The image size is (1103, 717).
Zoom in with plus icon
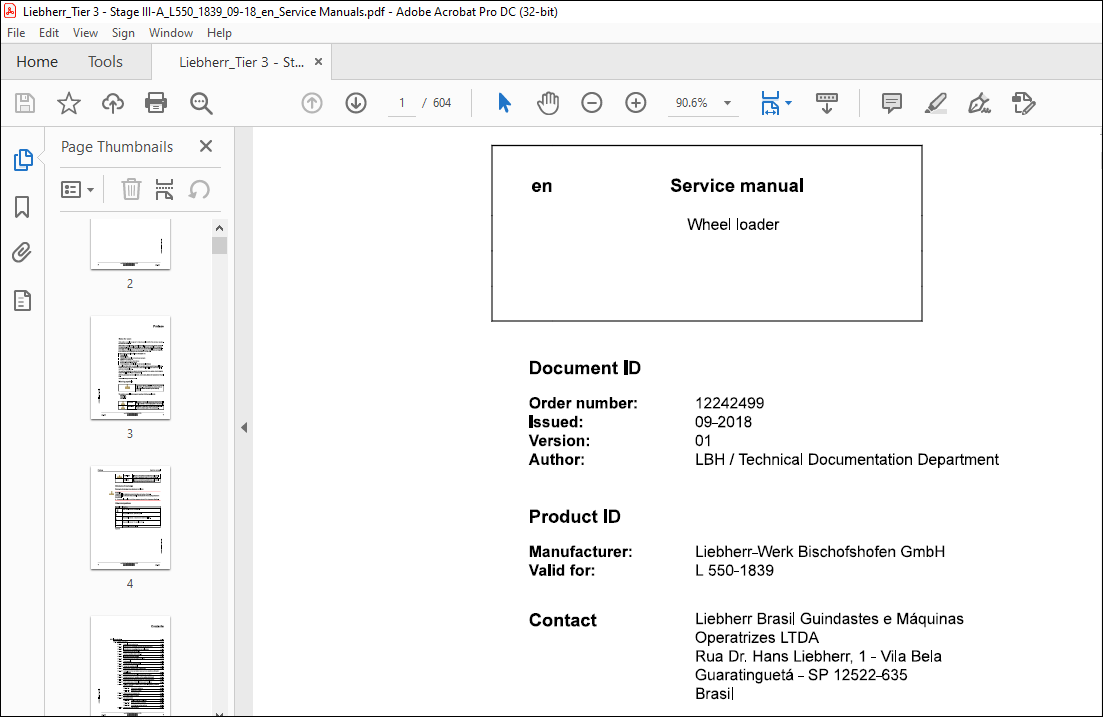[x=636, y=103]
